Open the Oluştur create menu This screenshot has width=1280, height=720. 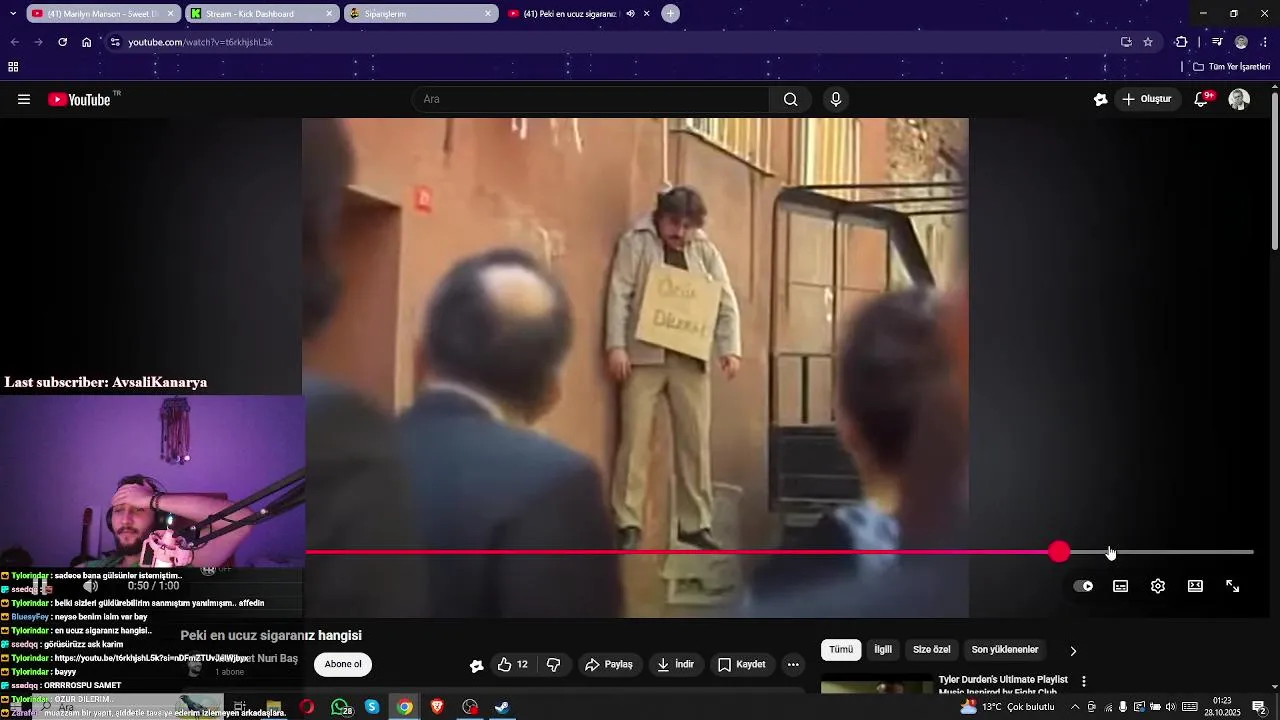point(1147,99)
